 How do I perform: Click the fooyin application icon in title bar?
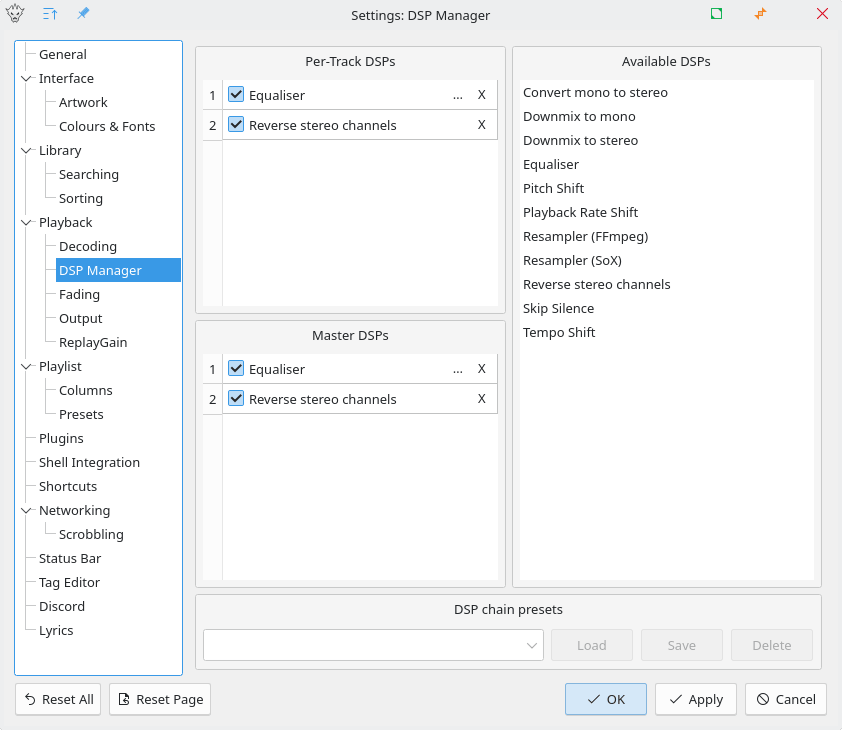(16, 15)
